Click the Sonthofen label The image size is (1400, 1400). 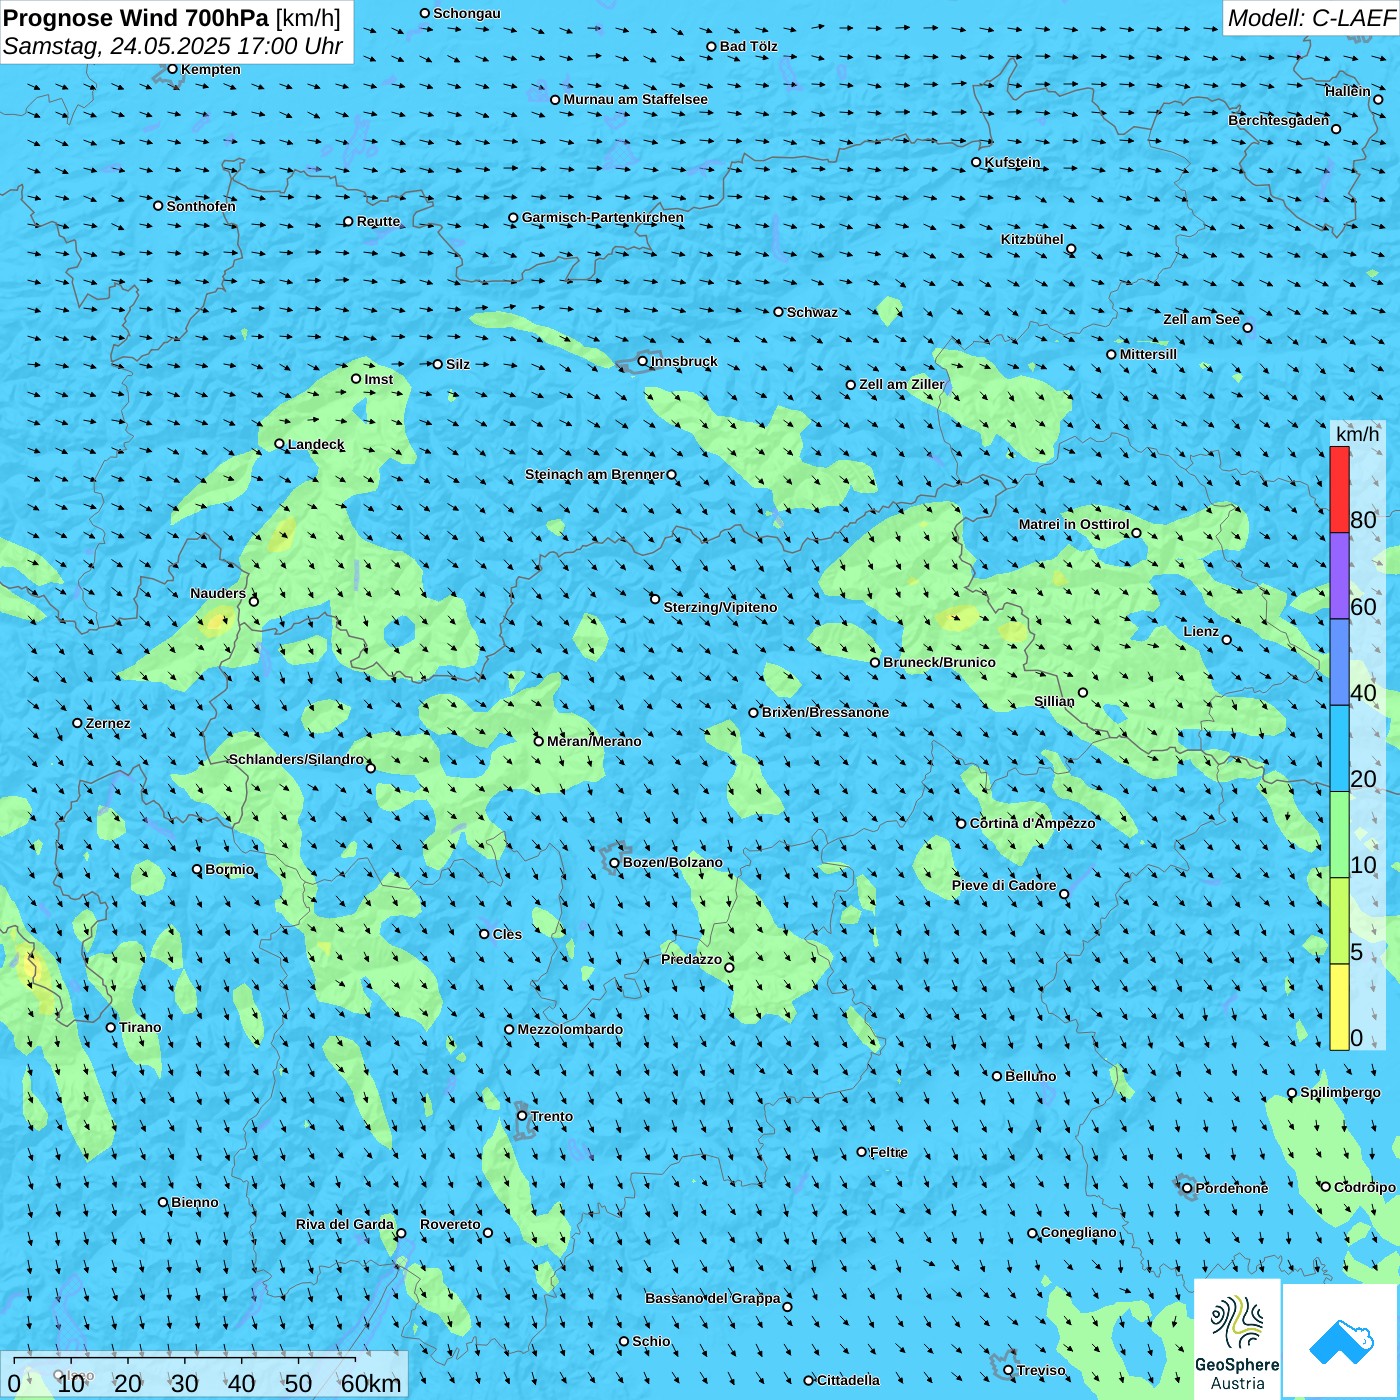click(x=201, y=206)
